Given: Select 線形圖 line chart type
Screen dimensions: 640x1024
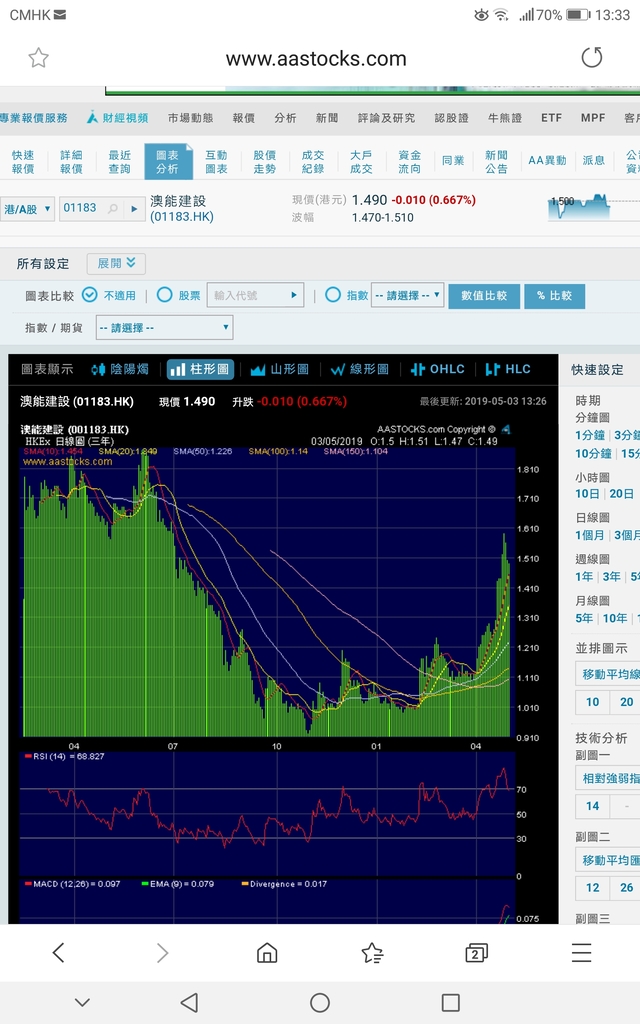Looking at the screenshot, I should [x=360, y=370].
